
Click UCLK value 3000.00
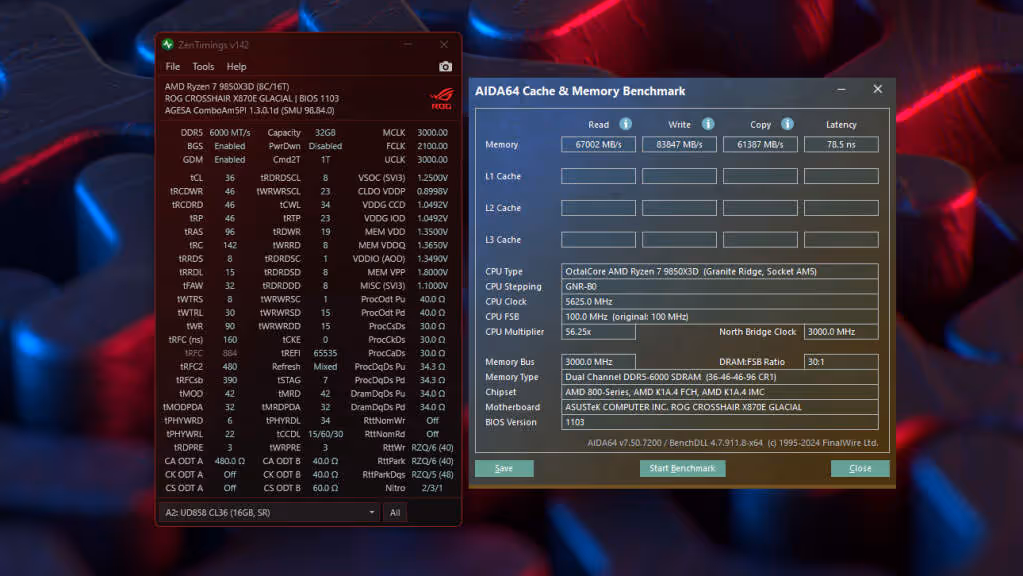pyautogui.click(x=433, y=159)
